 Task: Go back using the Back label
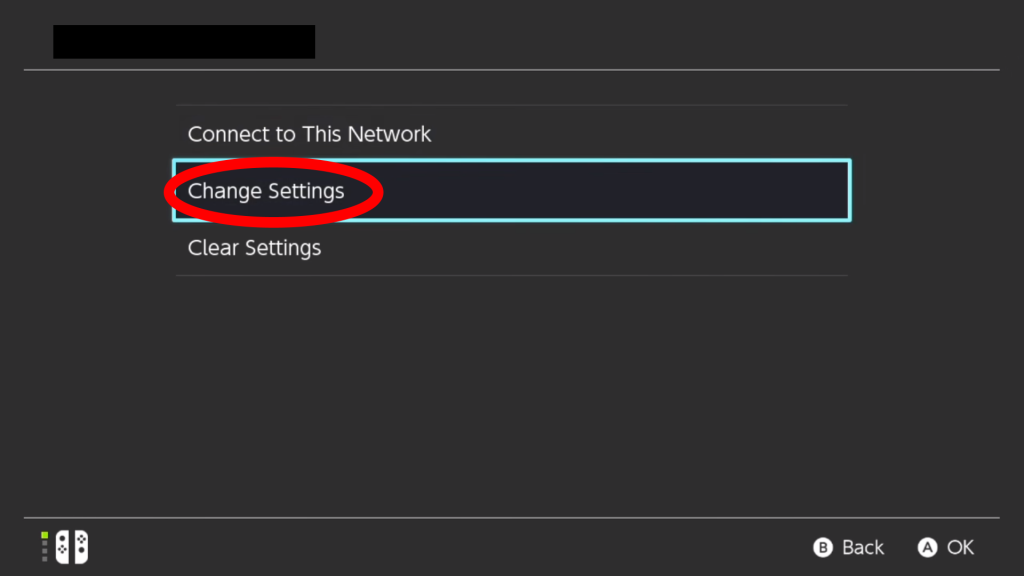click(x=863, y=547)
